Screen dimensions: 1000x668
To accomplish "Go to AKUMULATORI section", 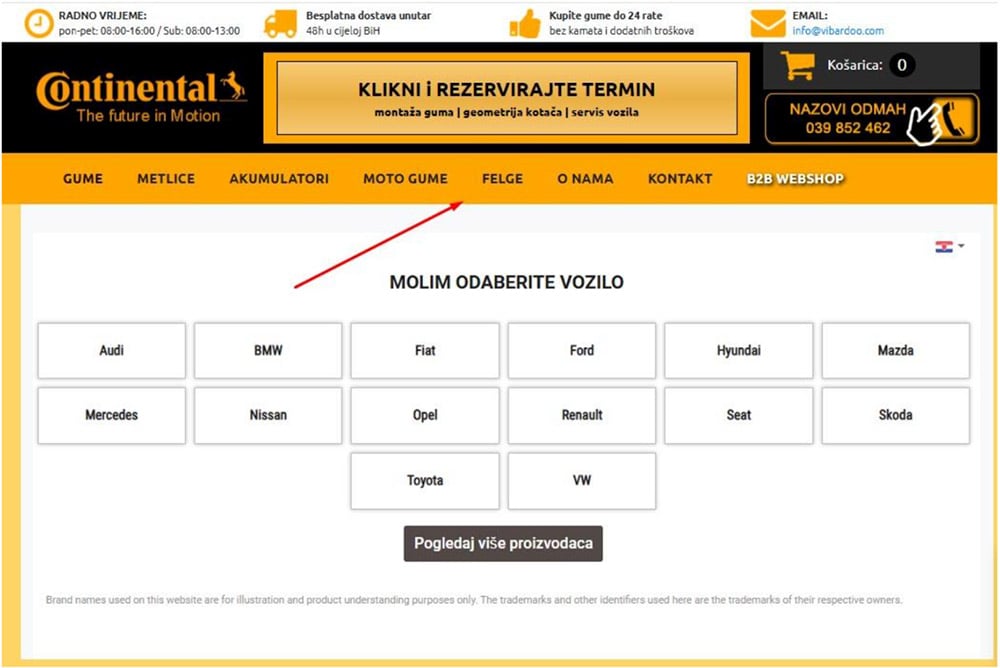I will coord(279,179).
